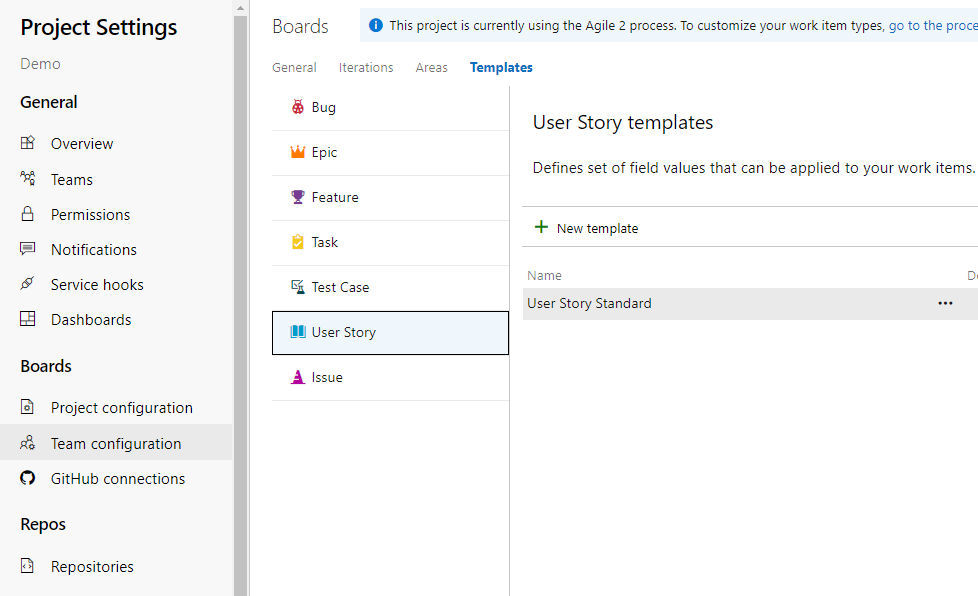
Task: Open the Areas tab
Action: pos(432,68)
